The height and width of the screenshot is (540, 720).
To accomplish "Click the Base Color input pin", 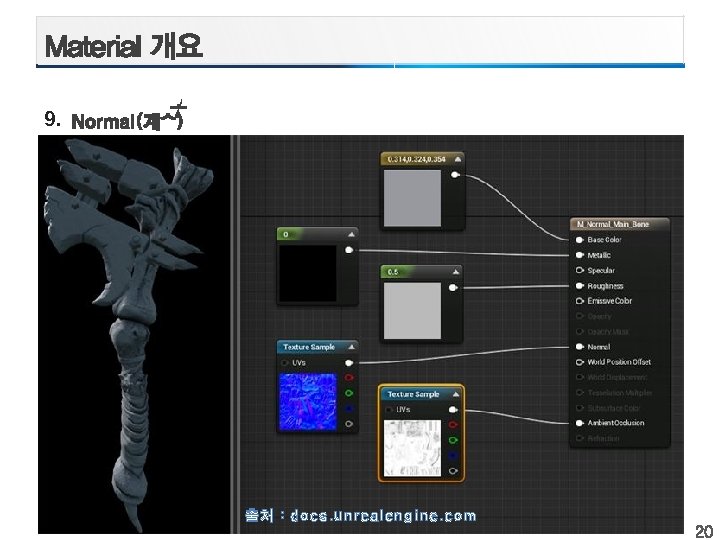I will pyautogui.click(x=579, y=240).
